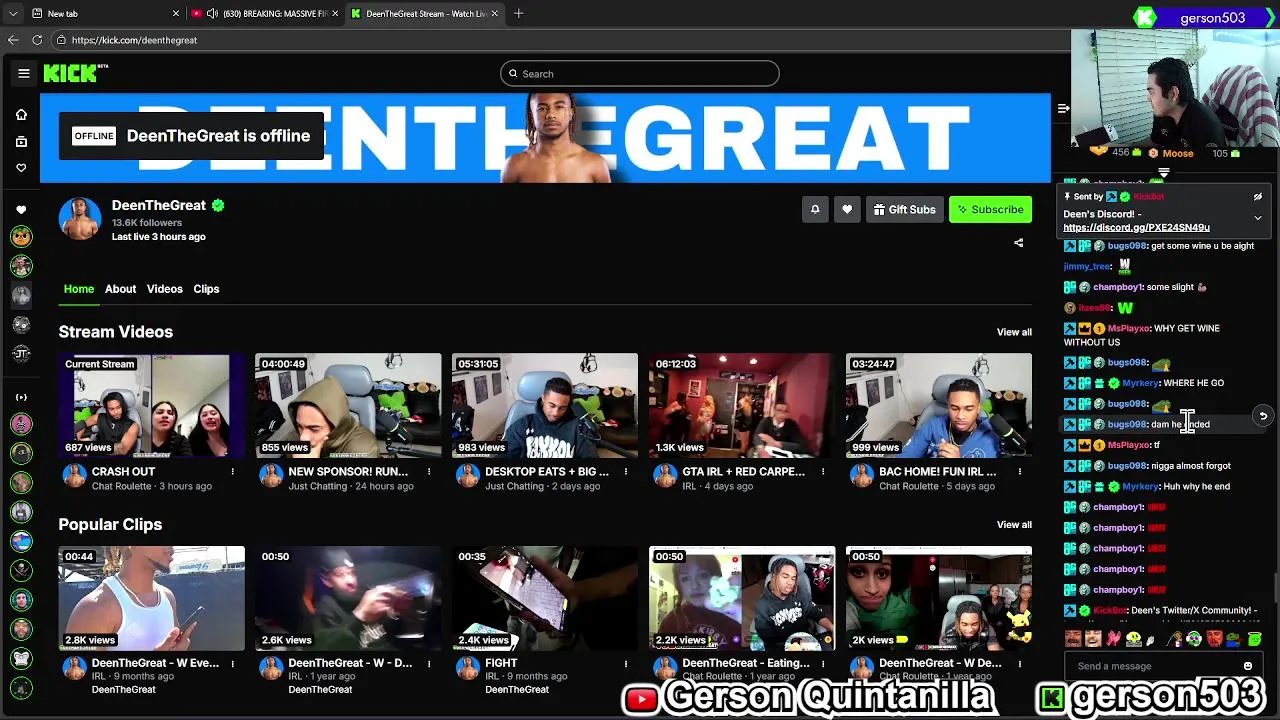Hide the pinned KickBot message

[x=1258, y=197]
